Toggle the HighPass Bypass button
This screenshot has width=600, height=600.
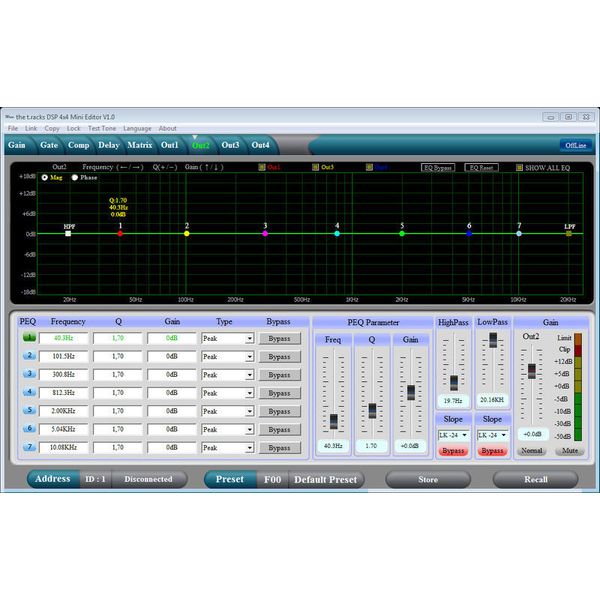453,451
